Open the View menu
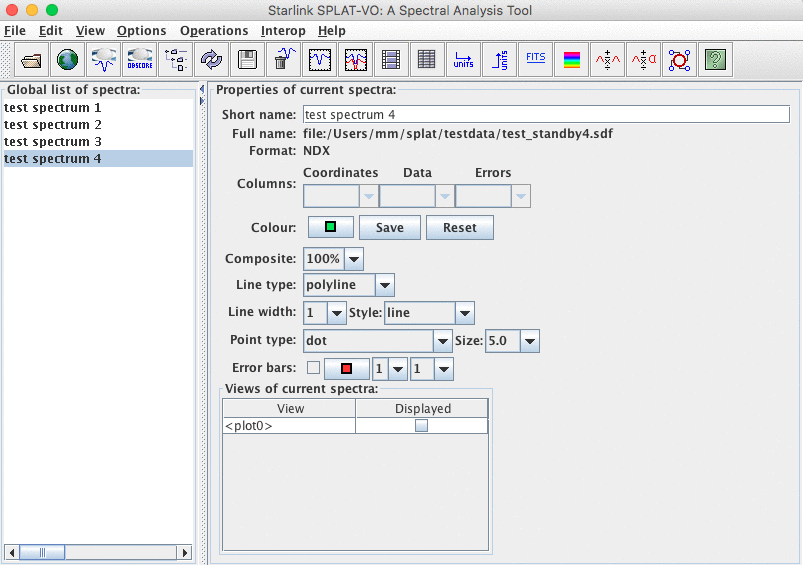Viewport: 803px width, 565px height. click(x=90, y=31)
